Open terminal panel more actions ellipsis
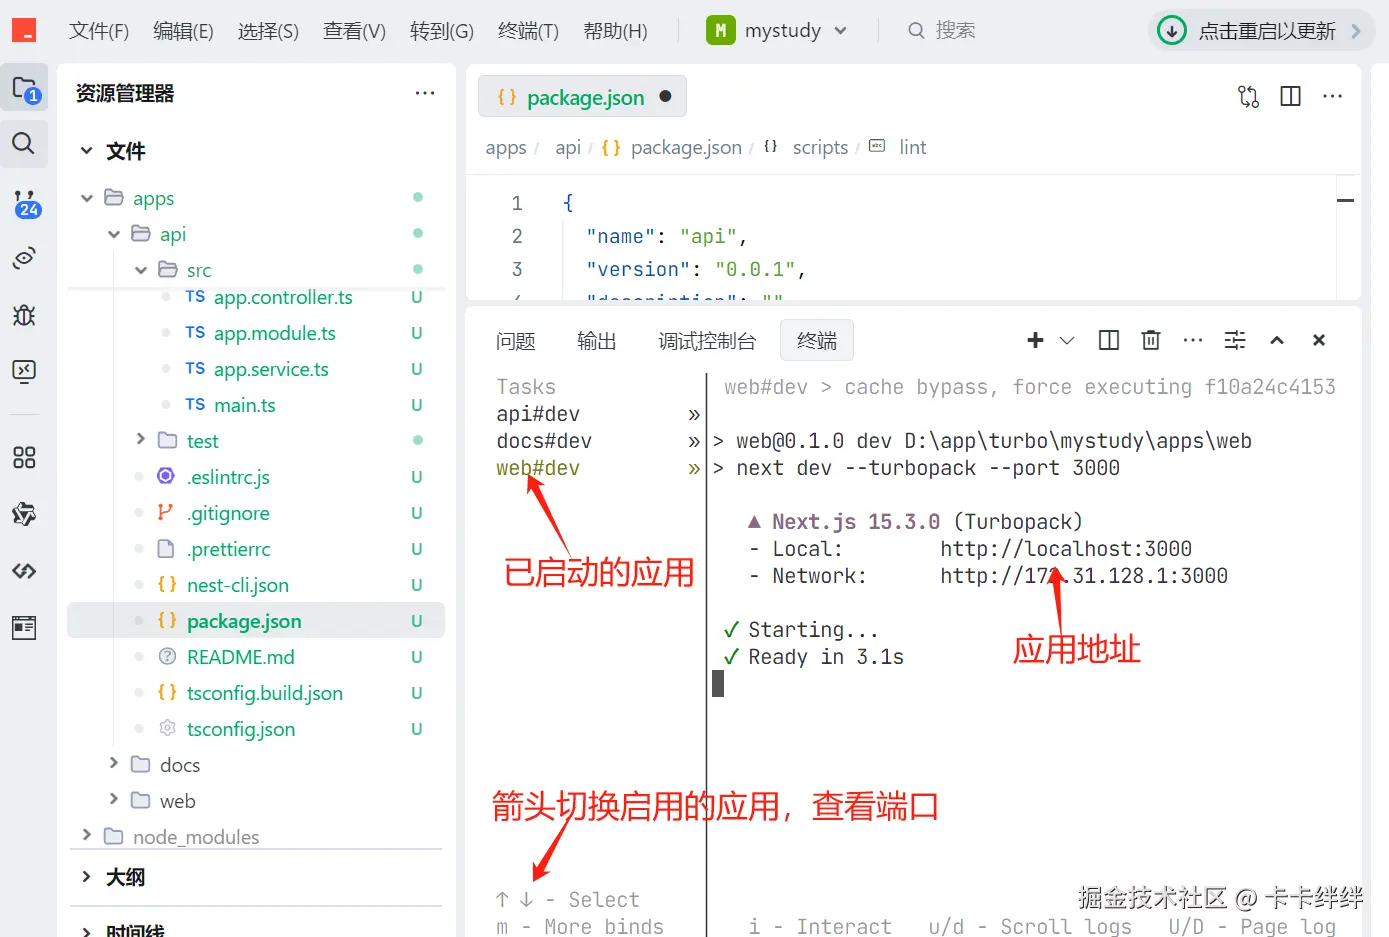This screenshot has width=1389, height=937. pyautogui.click(x=1193, y=340)
